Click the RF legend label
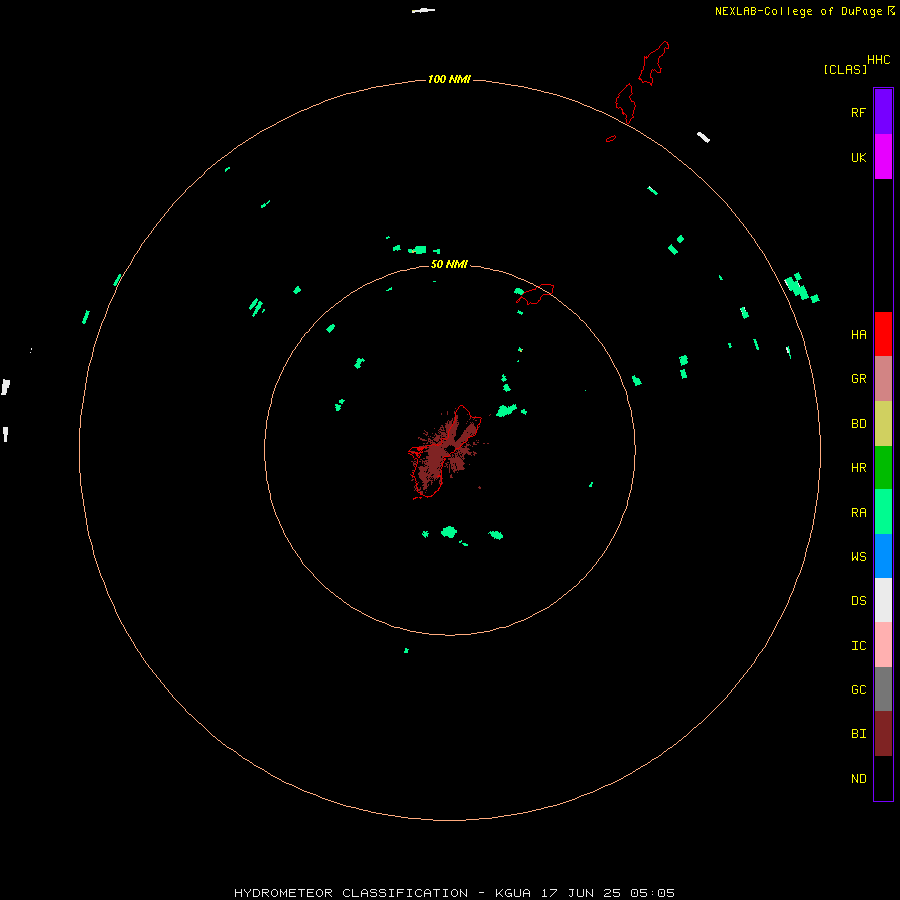The height and width of the screenshot is (900, 900). pyautogui.click(x=858, y=112)
